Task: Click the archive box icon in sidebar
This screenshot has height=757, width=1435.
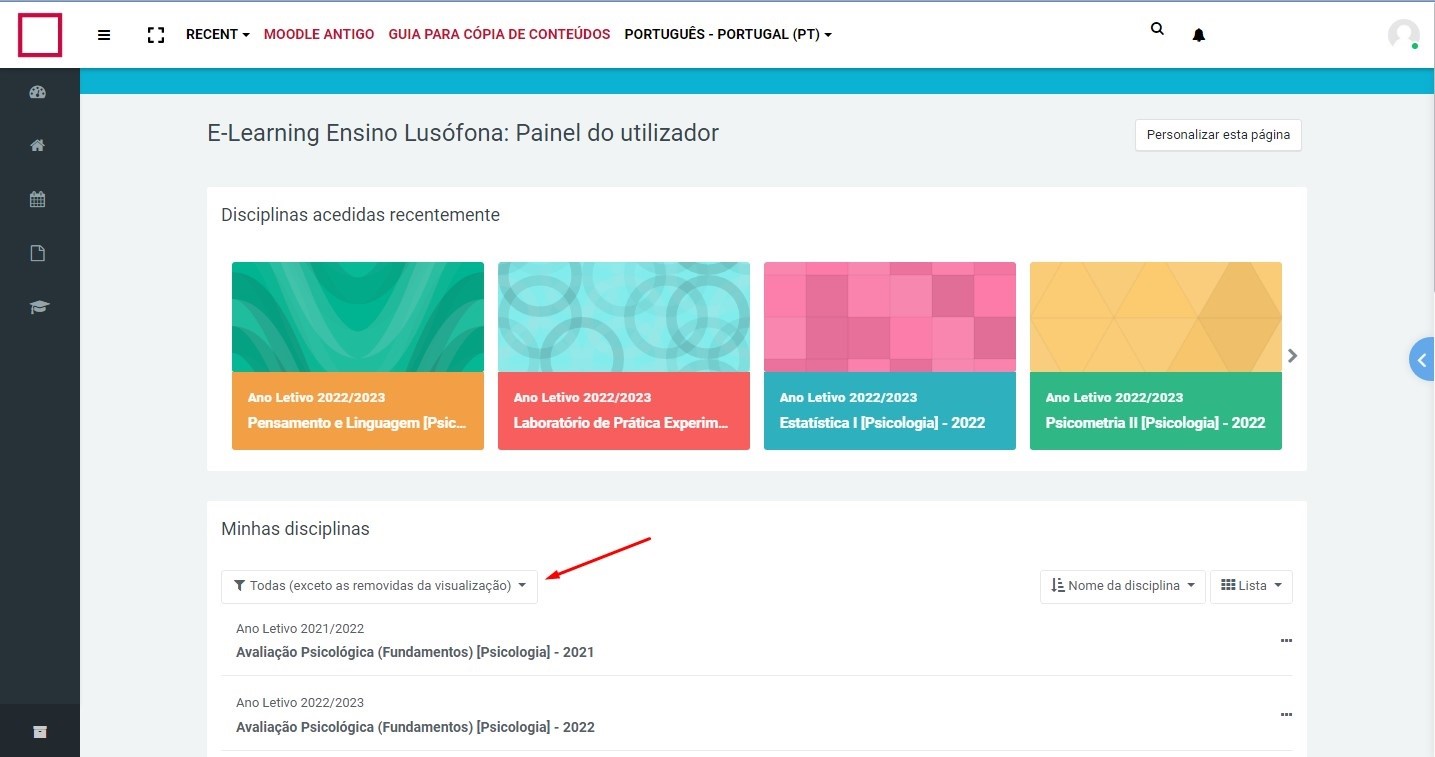Action: 39,731
